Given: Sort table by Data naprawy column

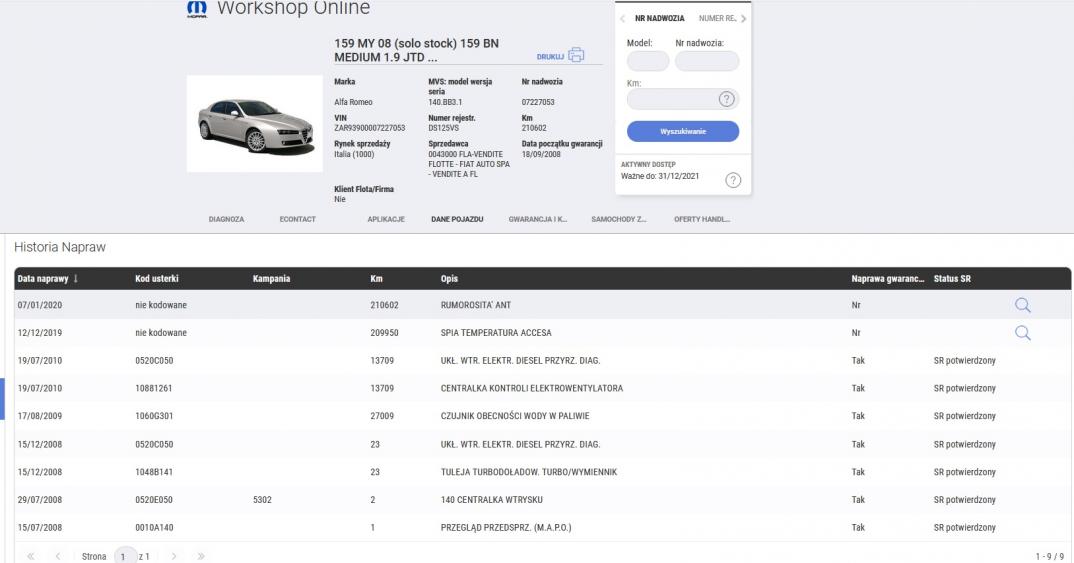Looking at the screenshot, I should click(46, 277).
